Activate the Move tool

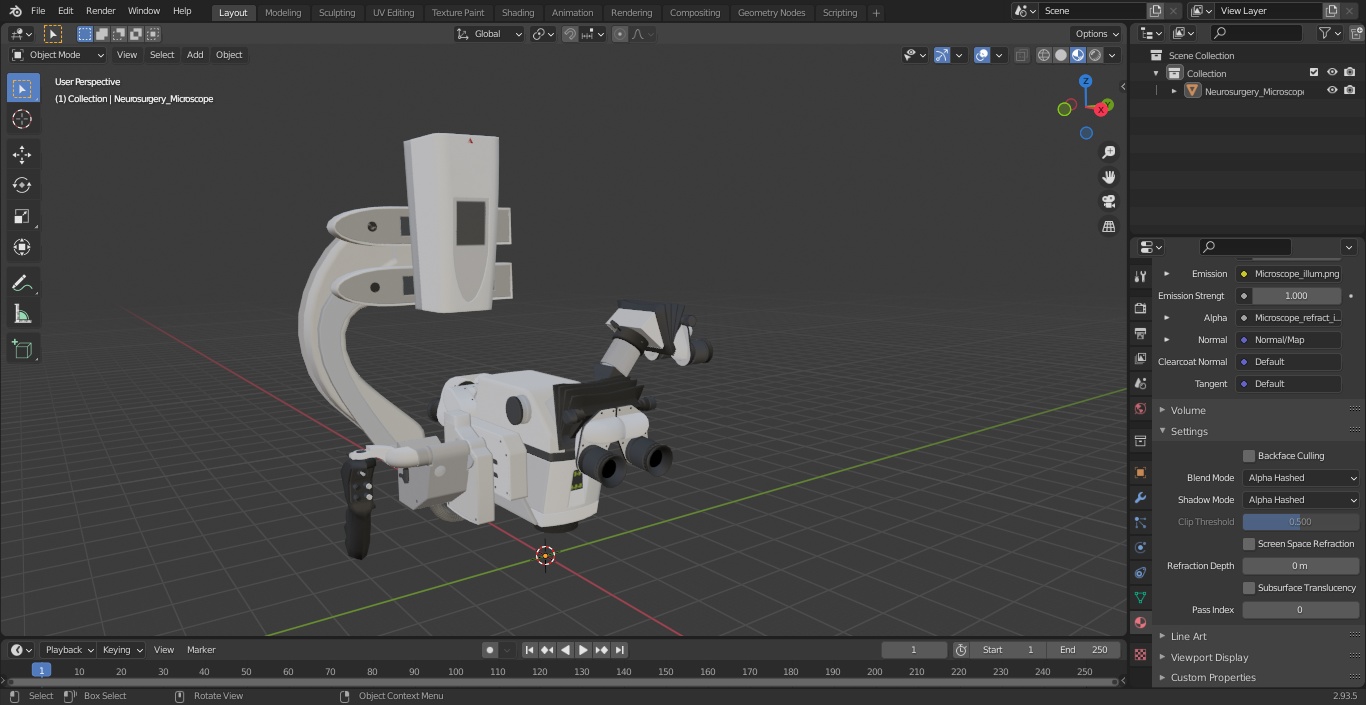pos(22,155)
